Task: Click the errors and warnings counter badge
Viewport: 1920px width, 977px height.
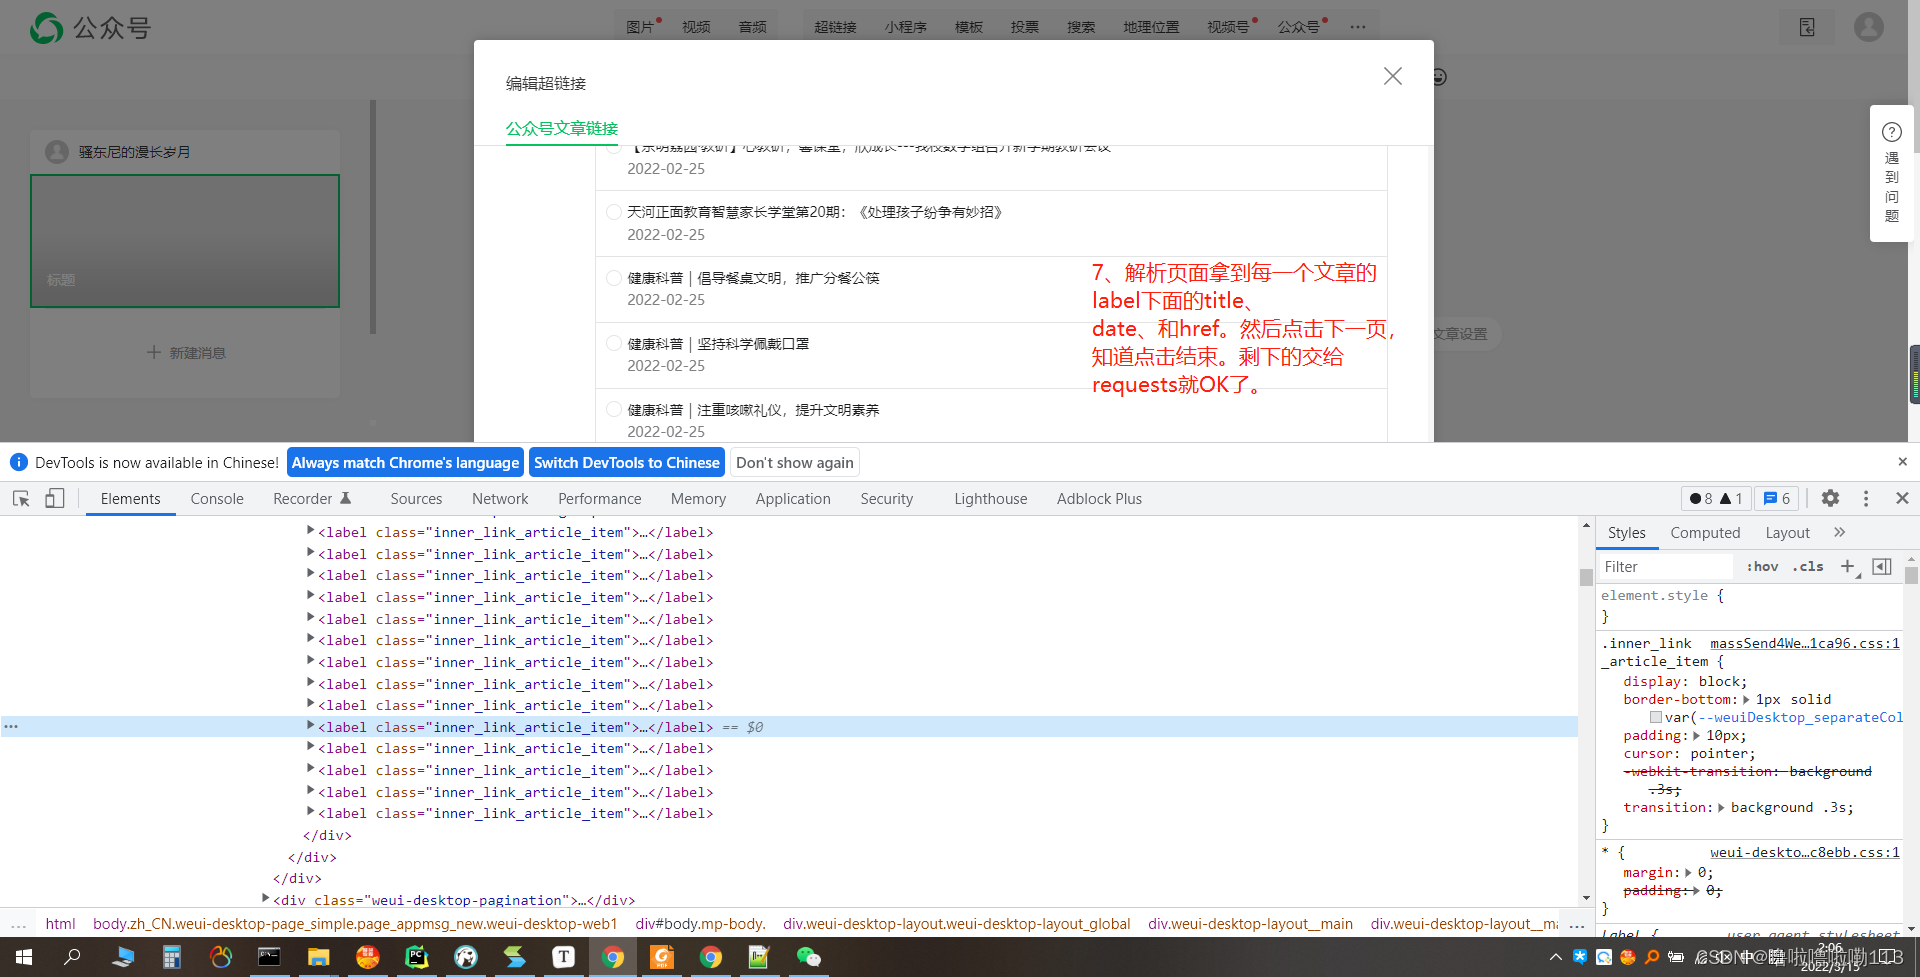Action: tap(1716, 498)
